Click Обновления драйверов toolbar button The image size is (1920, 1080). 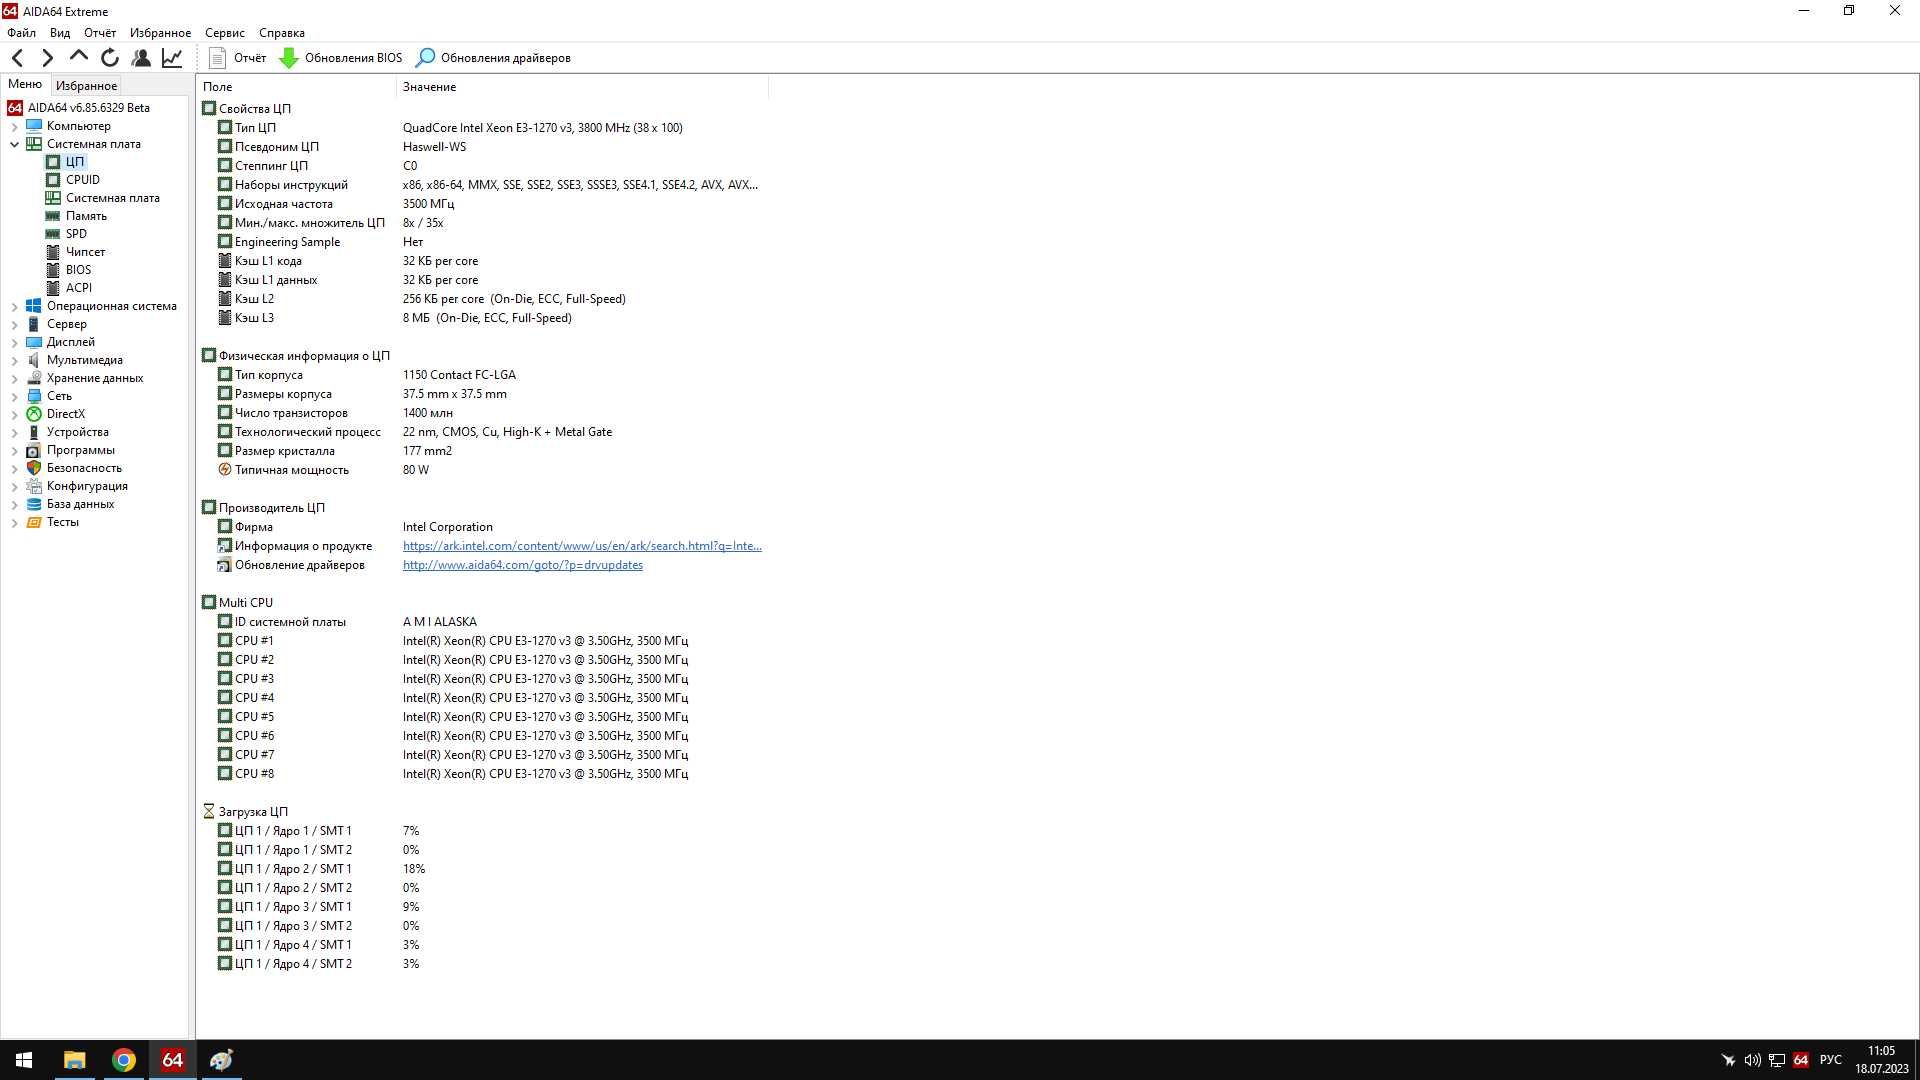point(493,58)
